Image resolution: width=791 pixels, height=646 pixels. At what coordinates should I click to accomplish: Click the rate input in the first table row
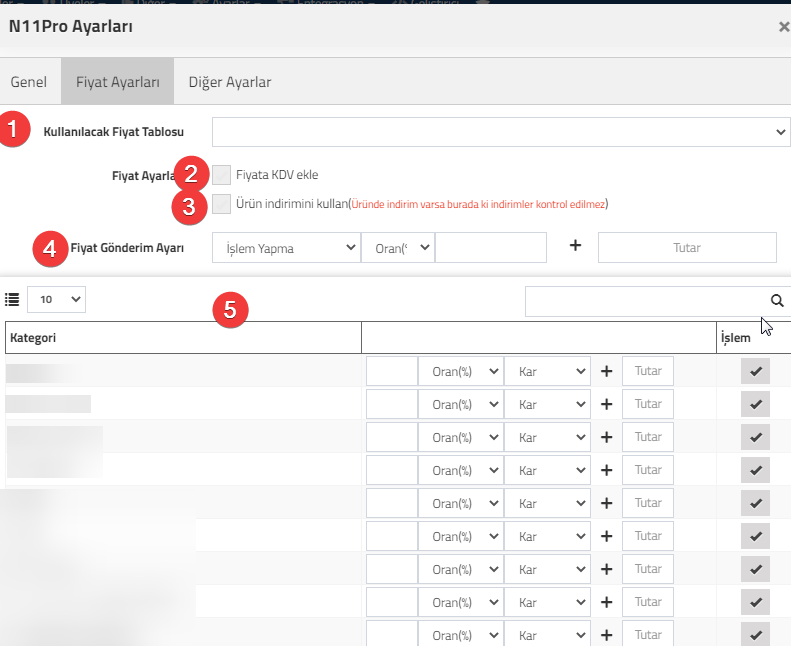pyautogui.click(x=392, y=371)
